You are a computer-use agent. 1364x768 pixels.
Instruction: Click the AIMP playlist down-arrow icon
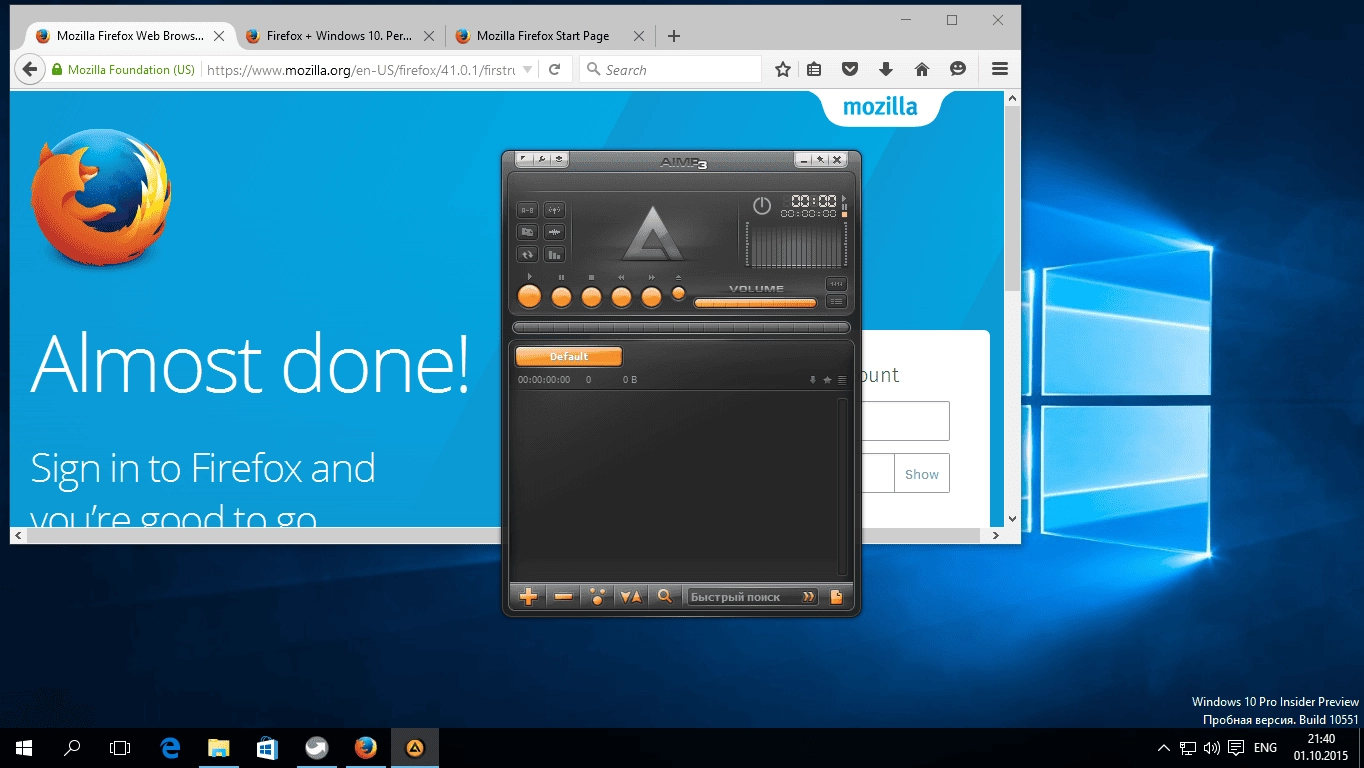click(813, 380)
